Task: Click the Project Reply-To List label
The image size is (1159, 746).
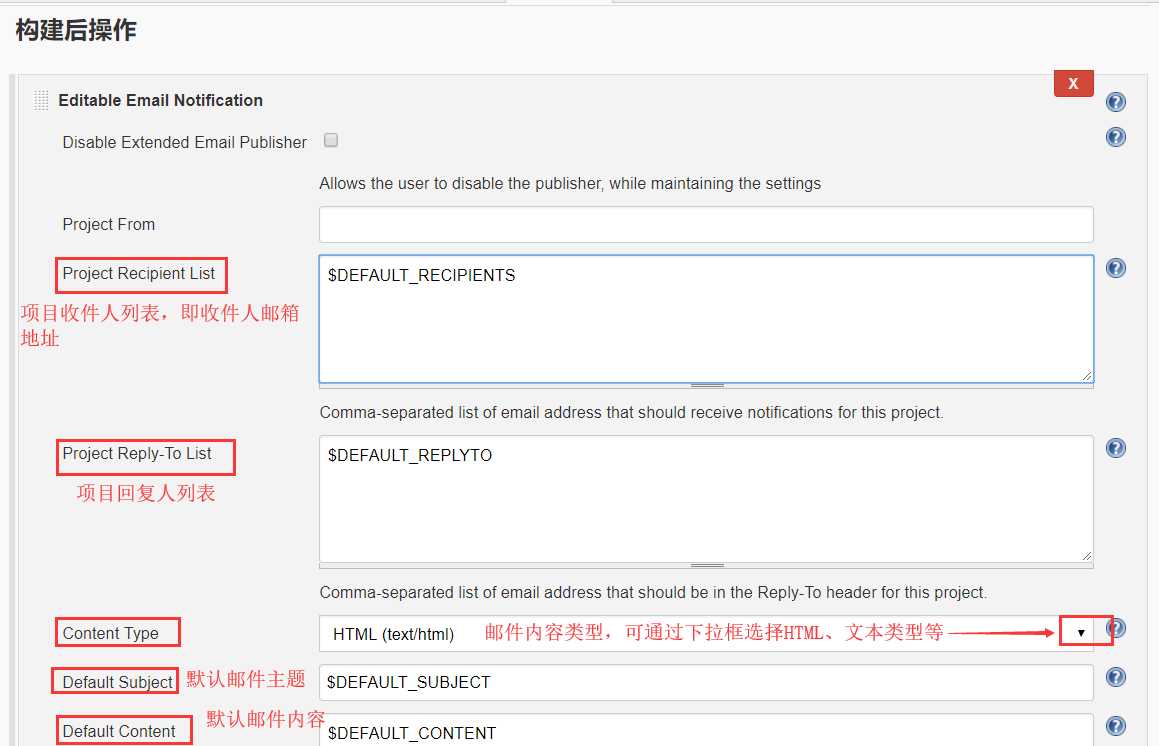Action: tap(137, 453)
